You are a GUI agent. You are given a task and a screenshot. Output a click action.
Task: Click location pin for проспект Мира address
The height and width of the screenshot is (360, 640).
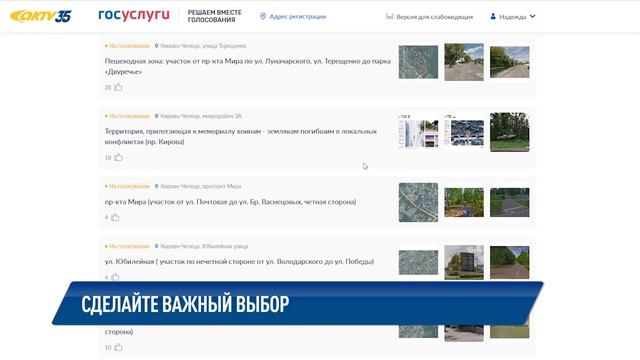[156, 186]
